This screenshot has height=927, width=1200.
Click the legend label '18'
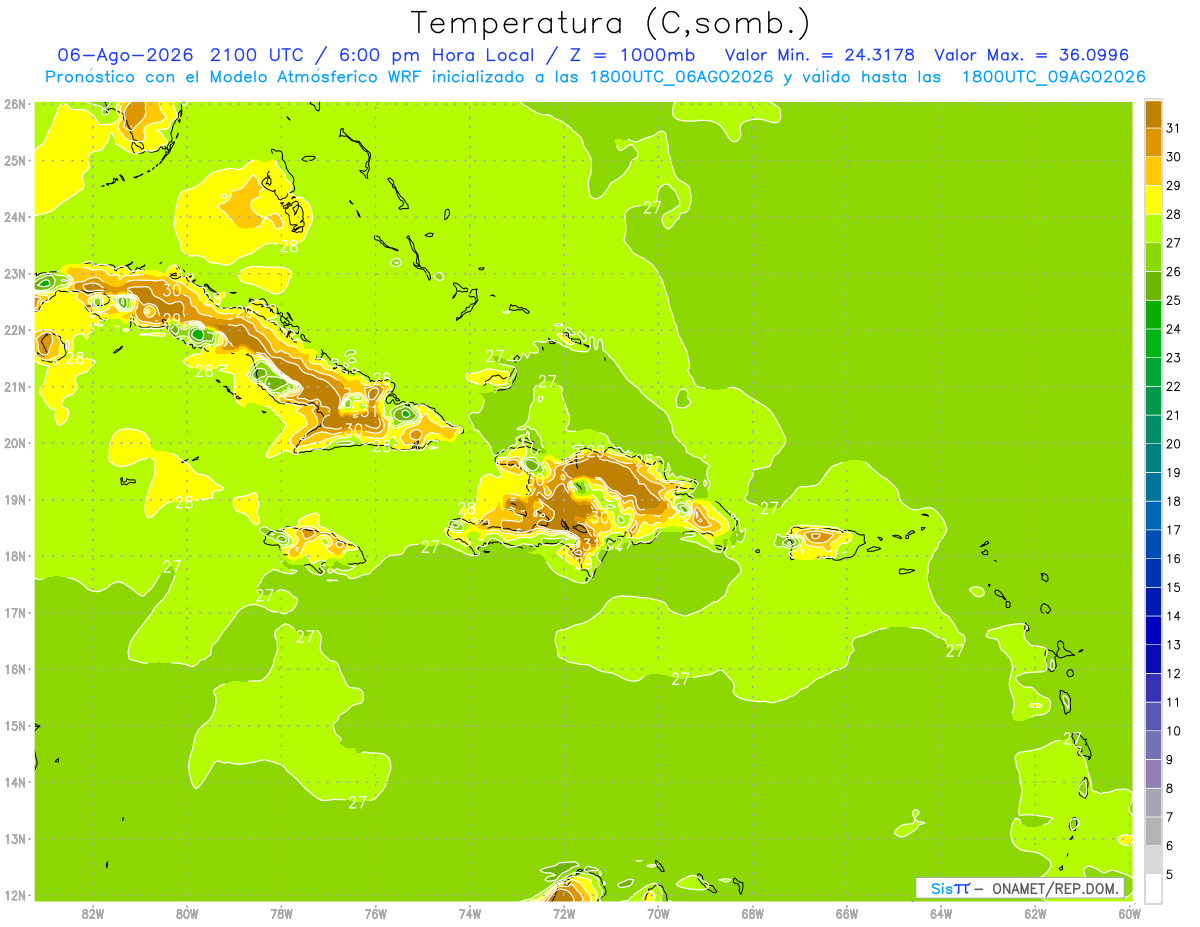coord(1174,501)
